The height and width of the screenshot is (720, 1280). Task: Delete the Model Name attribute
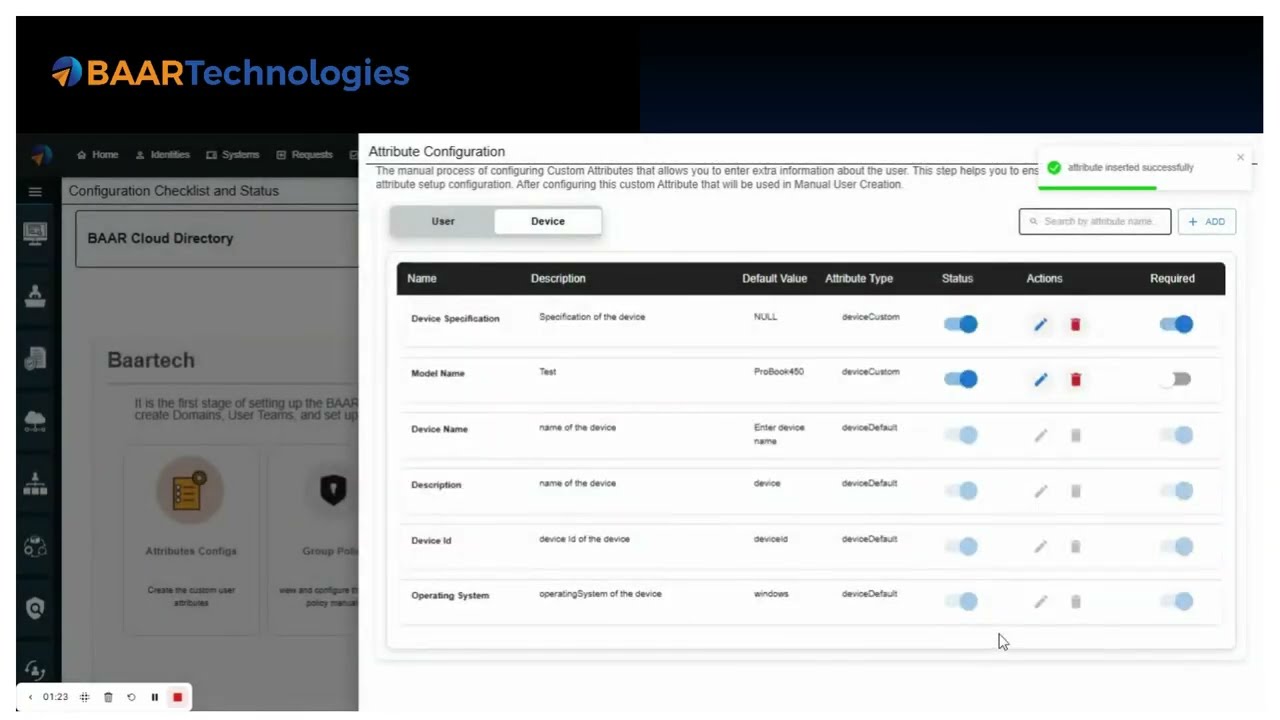[1076, 380]
